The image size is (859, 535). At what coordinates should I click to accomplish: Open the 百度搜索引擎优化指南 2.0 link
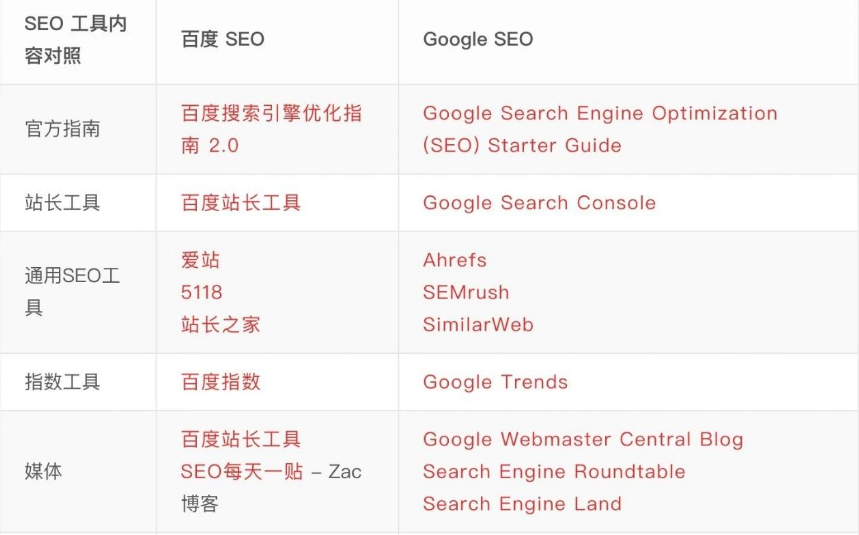[271, 129]
